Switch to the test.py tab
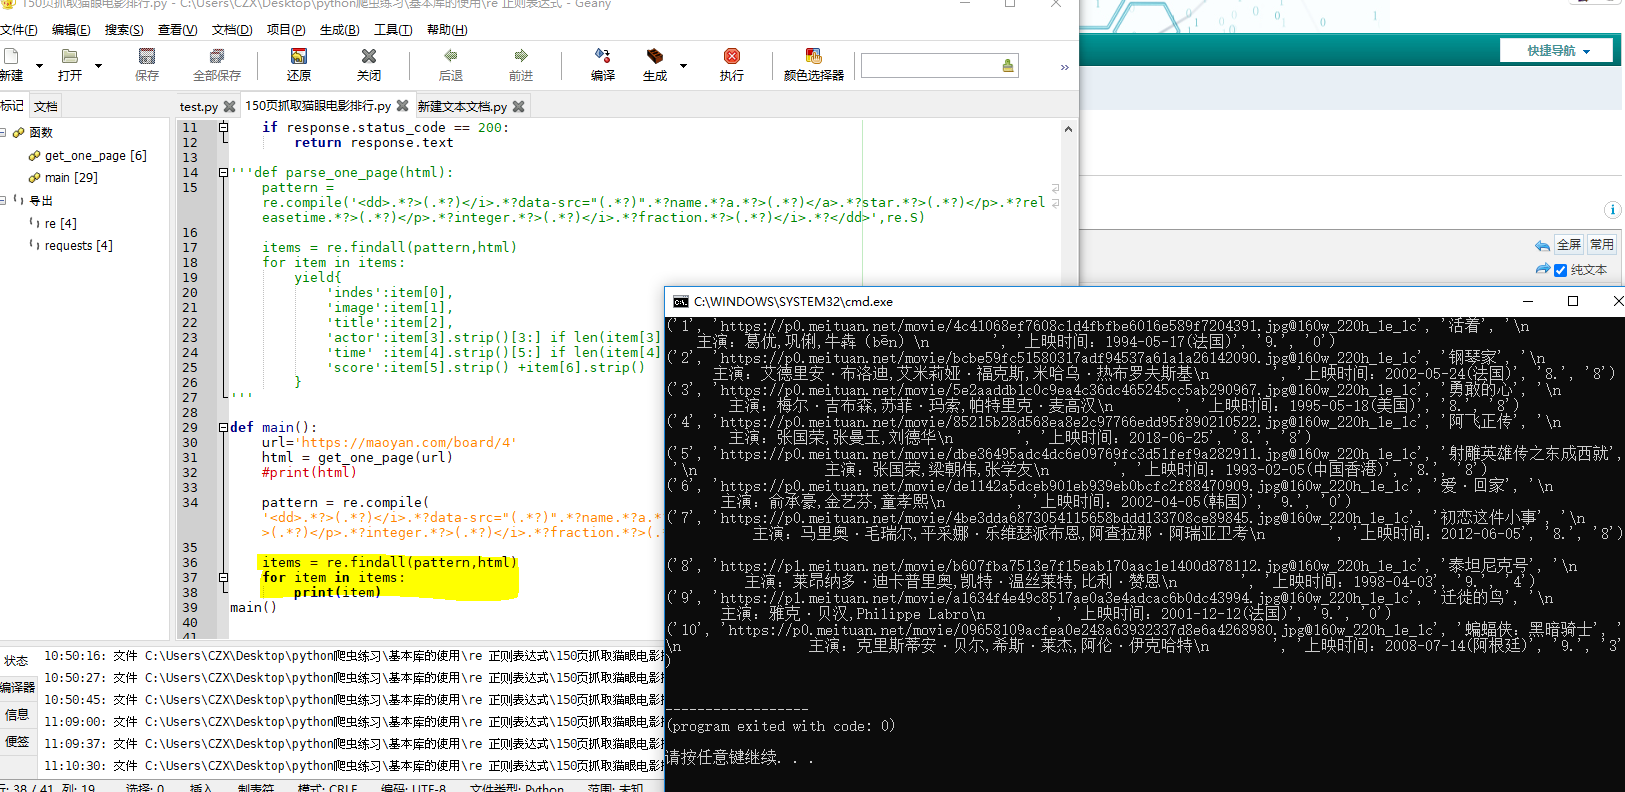Screen dimensions: 1625x792 [199, 106]
